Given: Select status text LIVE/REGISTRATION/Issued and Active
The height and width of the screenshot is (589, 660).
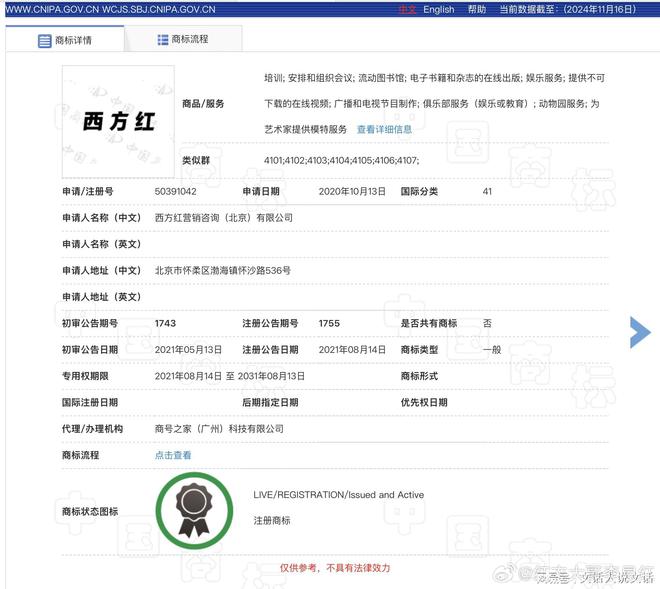Looking at the screenshot, I should click(x=338, y=495).
